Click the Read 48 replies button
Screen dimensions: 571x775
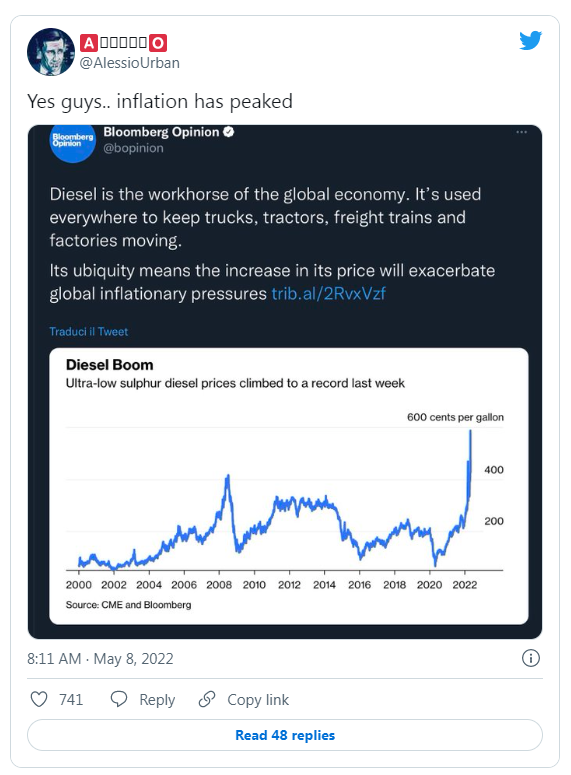point(285,735)
